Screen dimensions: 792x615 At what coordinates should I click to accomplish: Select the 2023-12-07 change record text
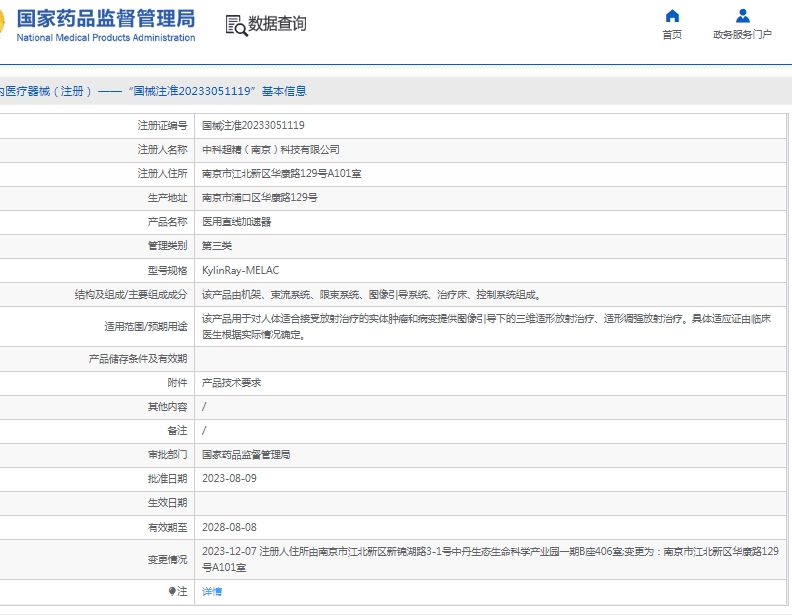point(490,559)
